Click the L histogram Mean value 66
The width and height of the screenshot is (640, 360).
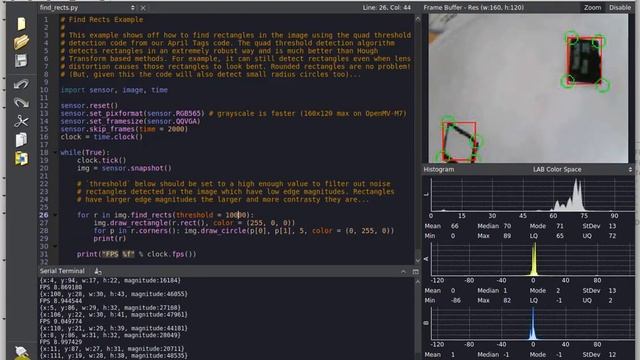tap(454, 226)
